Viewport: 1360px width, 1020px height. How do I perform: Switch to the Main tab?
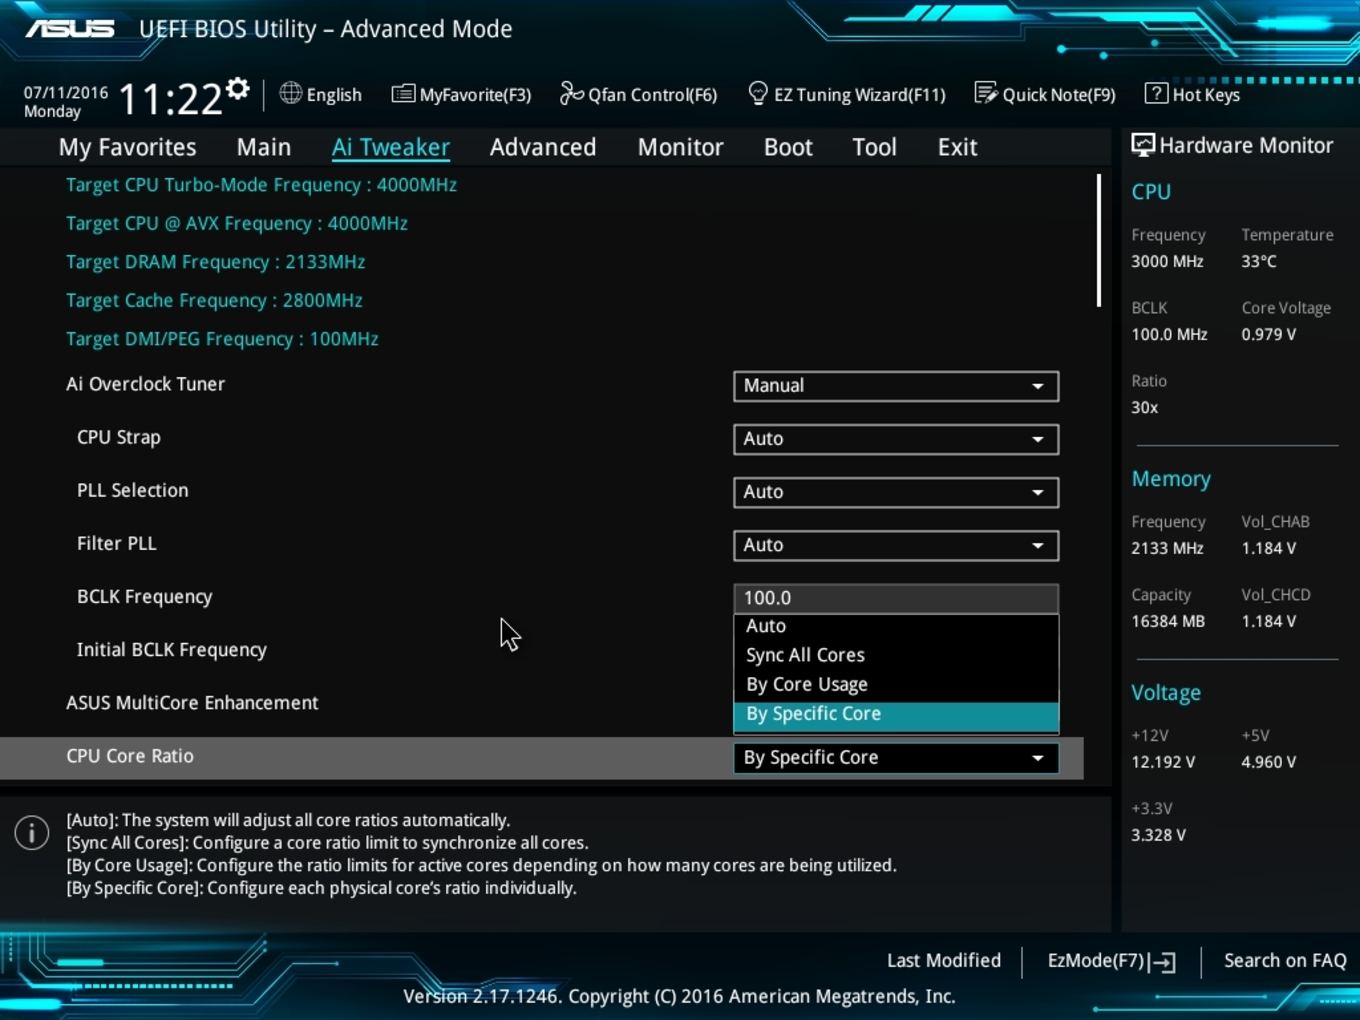pos(264,147)
